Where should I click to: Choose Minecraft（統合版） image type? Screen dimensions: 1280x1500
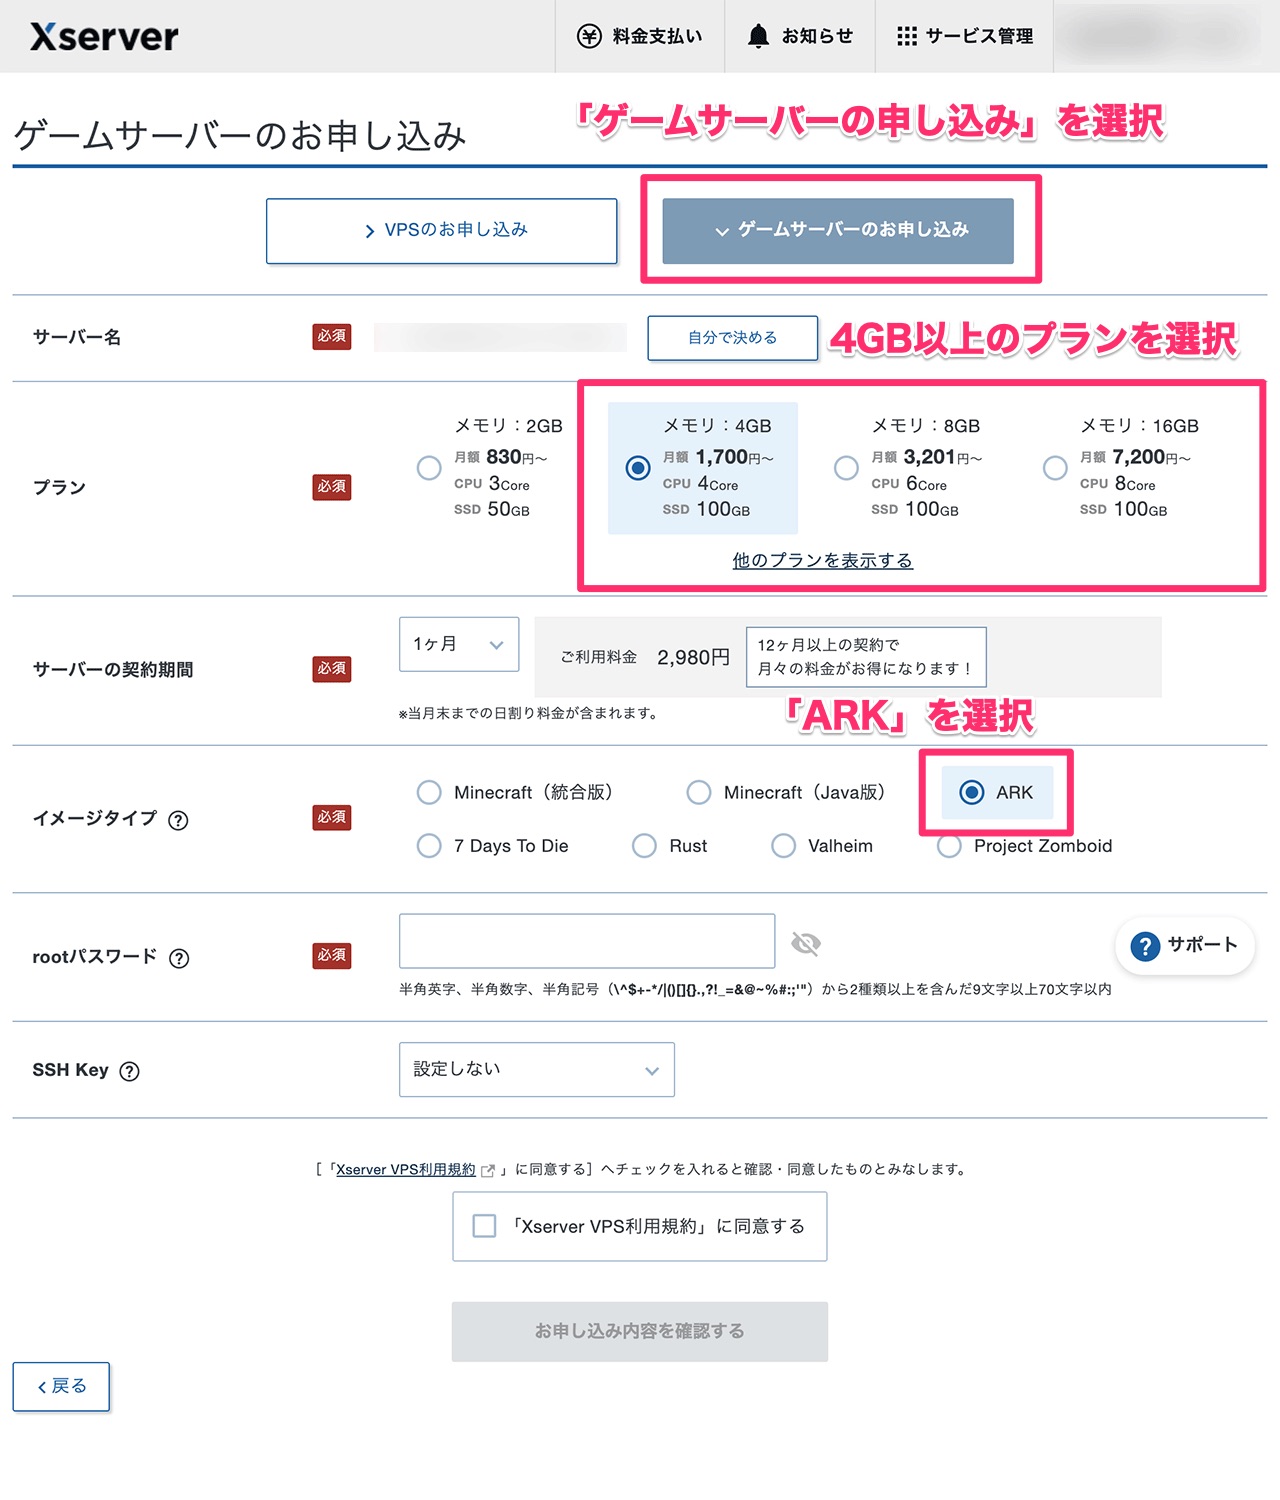click(429, 792)
